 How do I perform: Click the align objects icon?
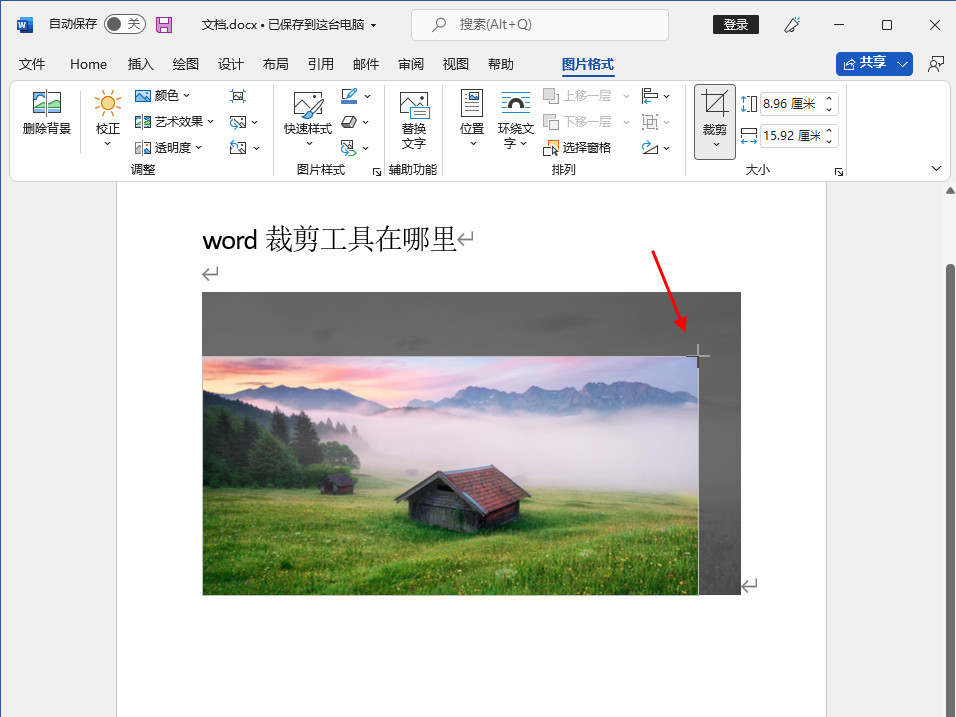coord(650,96)
